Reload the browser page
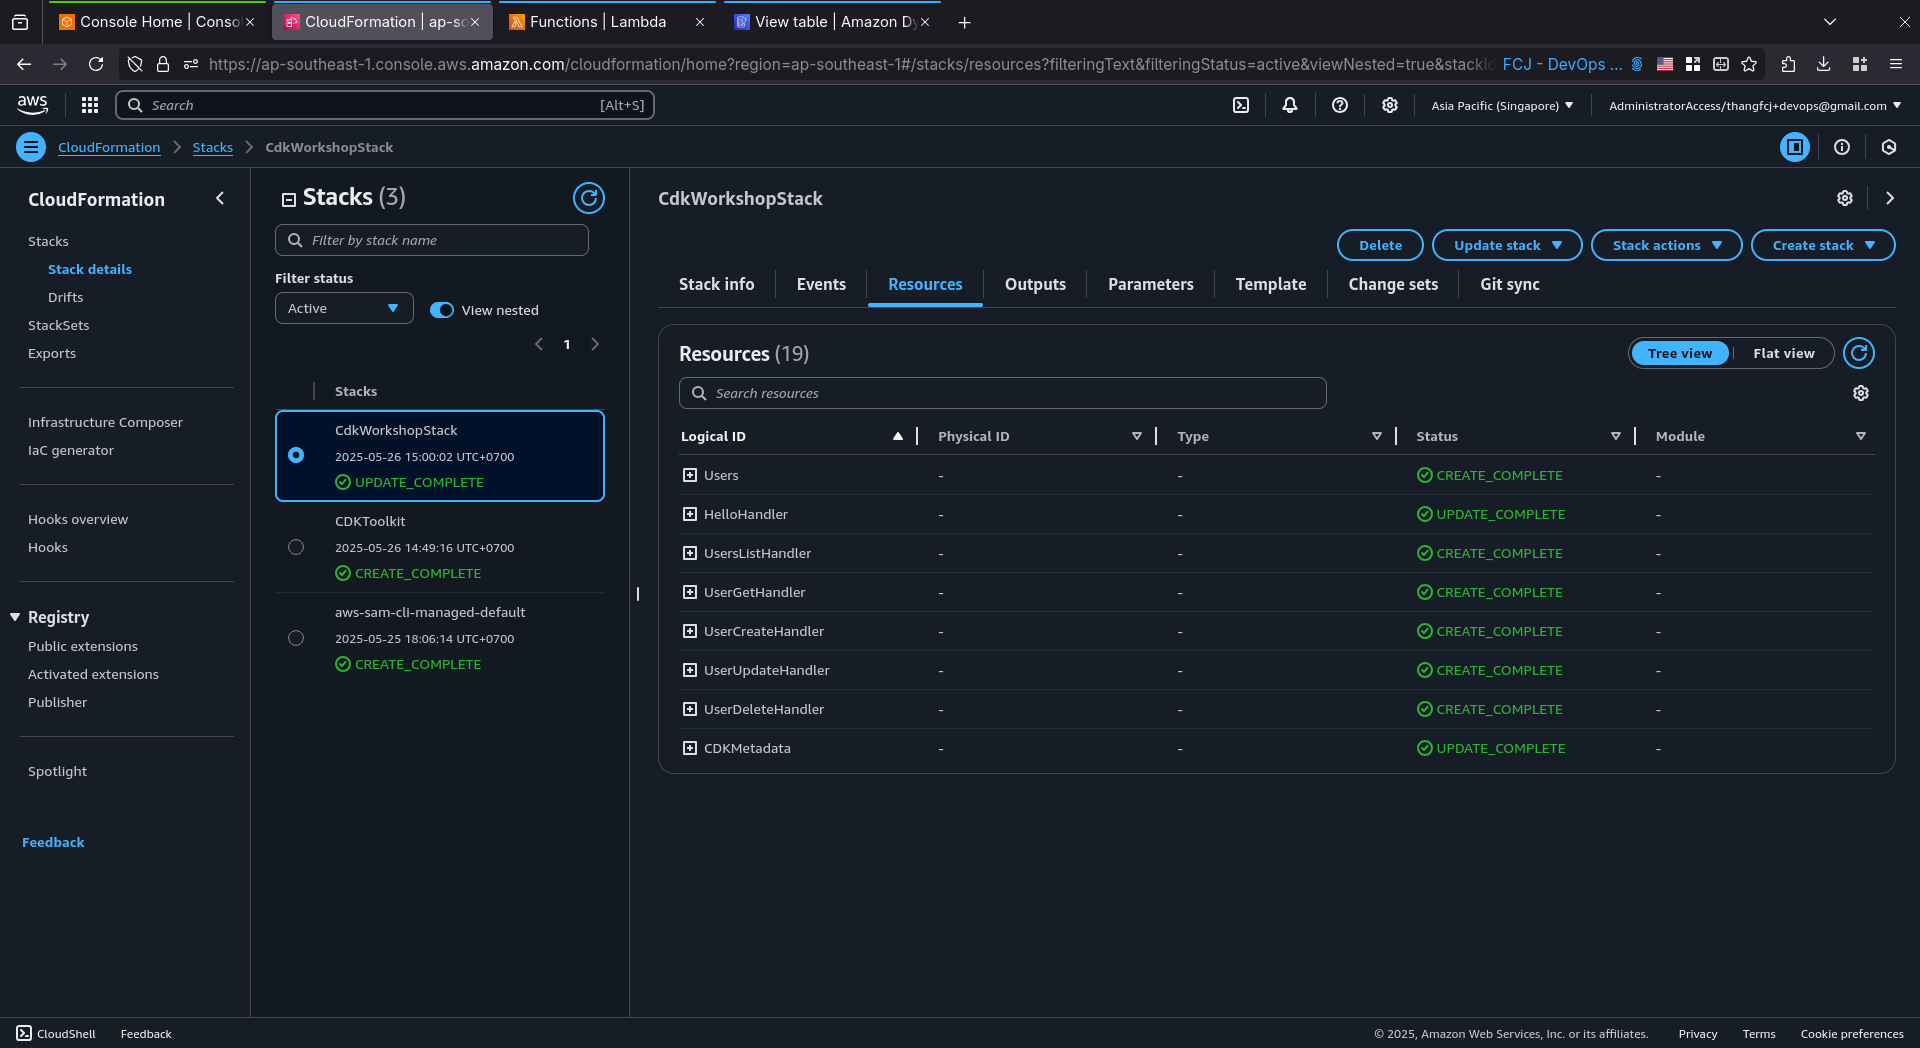This screenshot has width=1920, height=1048. coord(96,64)
